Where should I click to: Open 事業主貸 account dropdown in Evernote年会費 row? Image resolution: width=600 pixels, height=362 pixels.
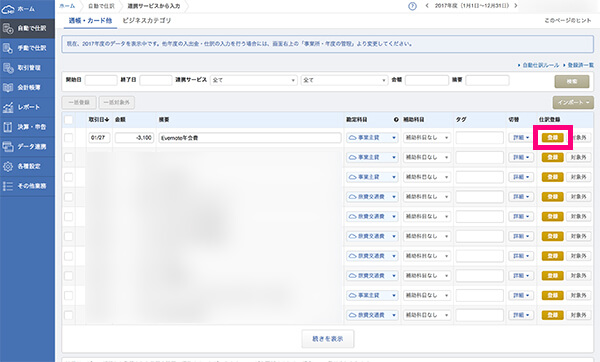[372, 138]
